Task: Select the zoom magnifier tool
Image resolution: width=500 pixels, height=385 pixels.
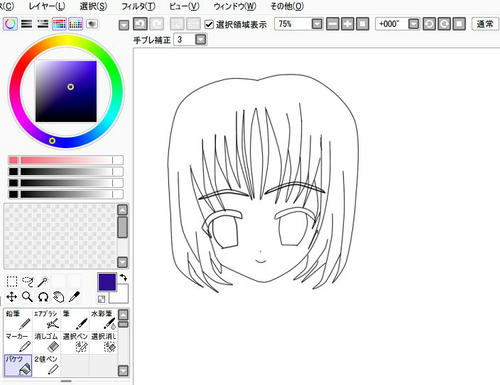Action: [x=27, y=297]
